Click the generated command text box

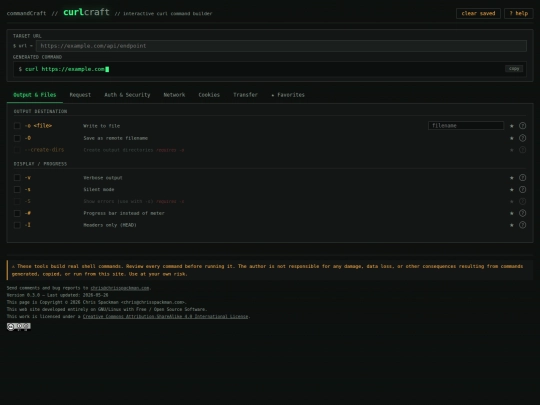click(x=270, y=69)
